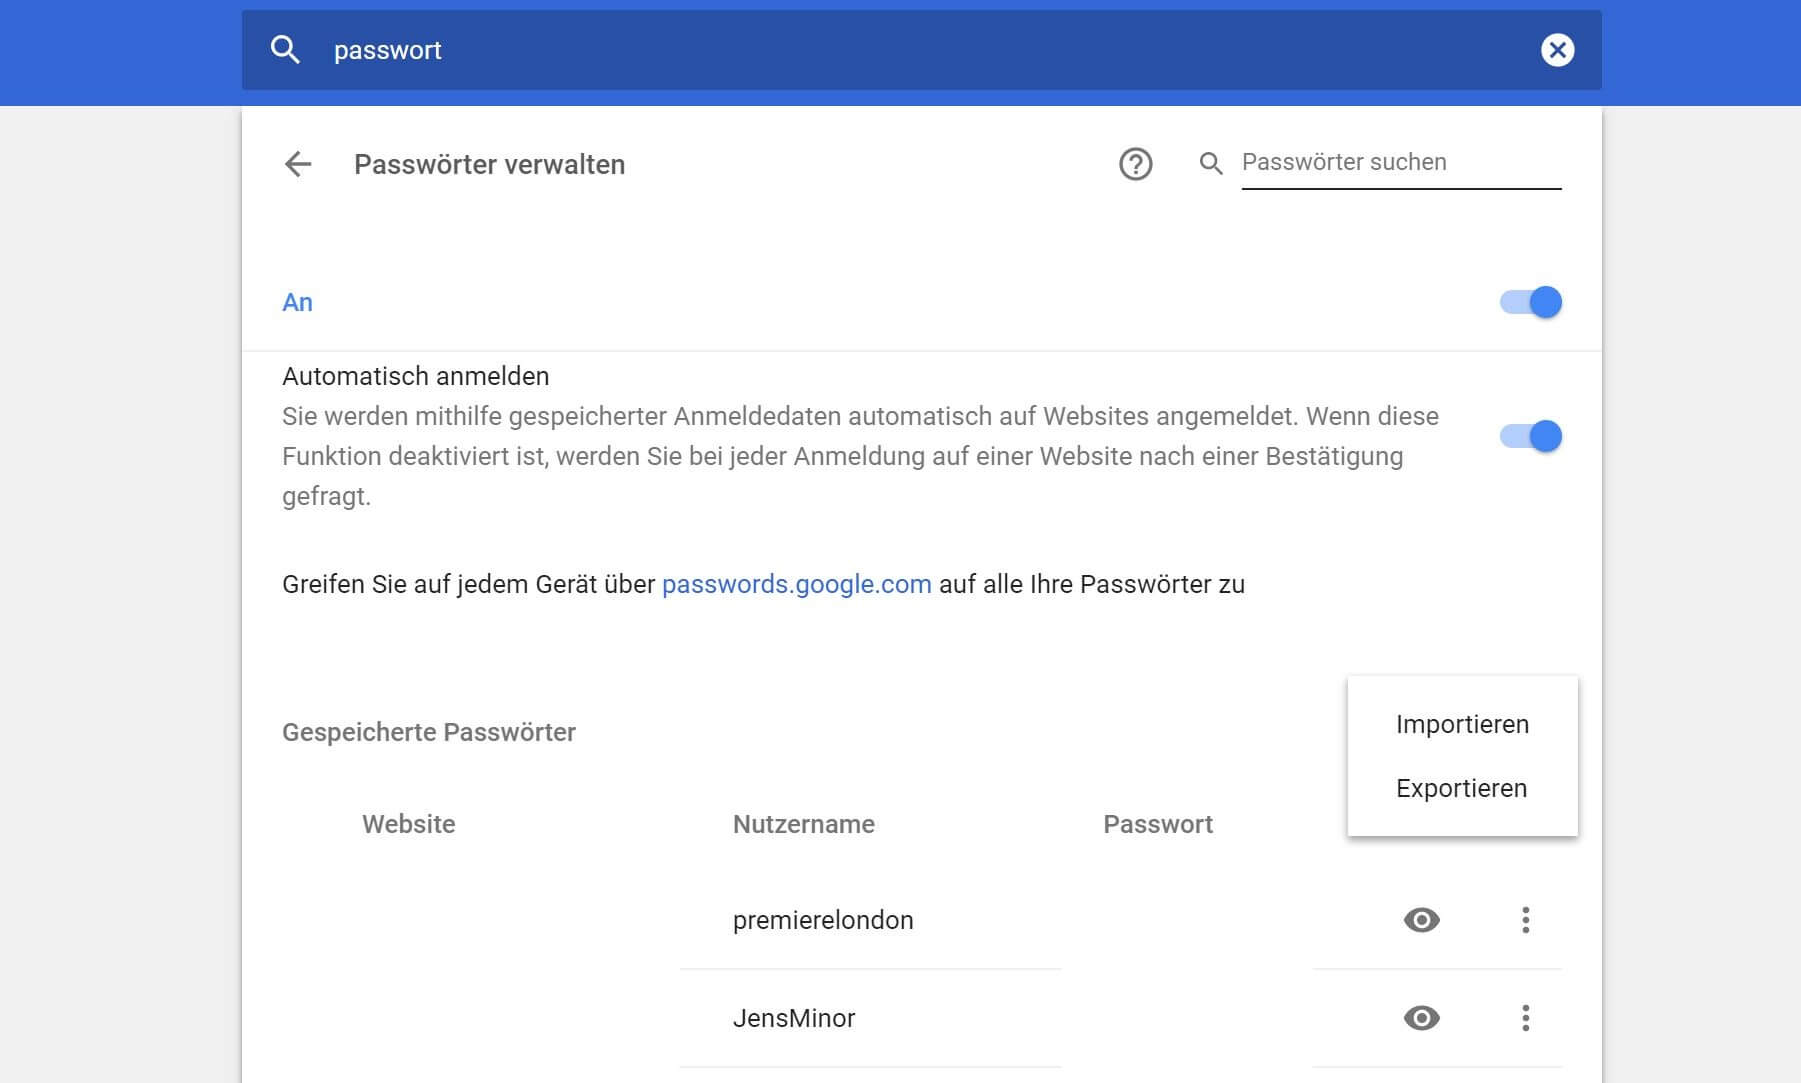Open the three-dot menu for premierelondon

1525,920
